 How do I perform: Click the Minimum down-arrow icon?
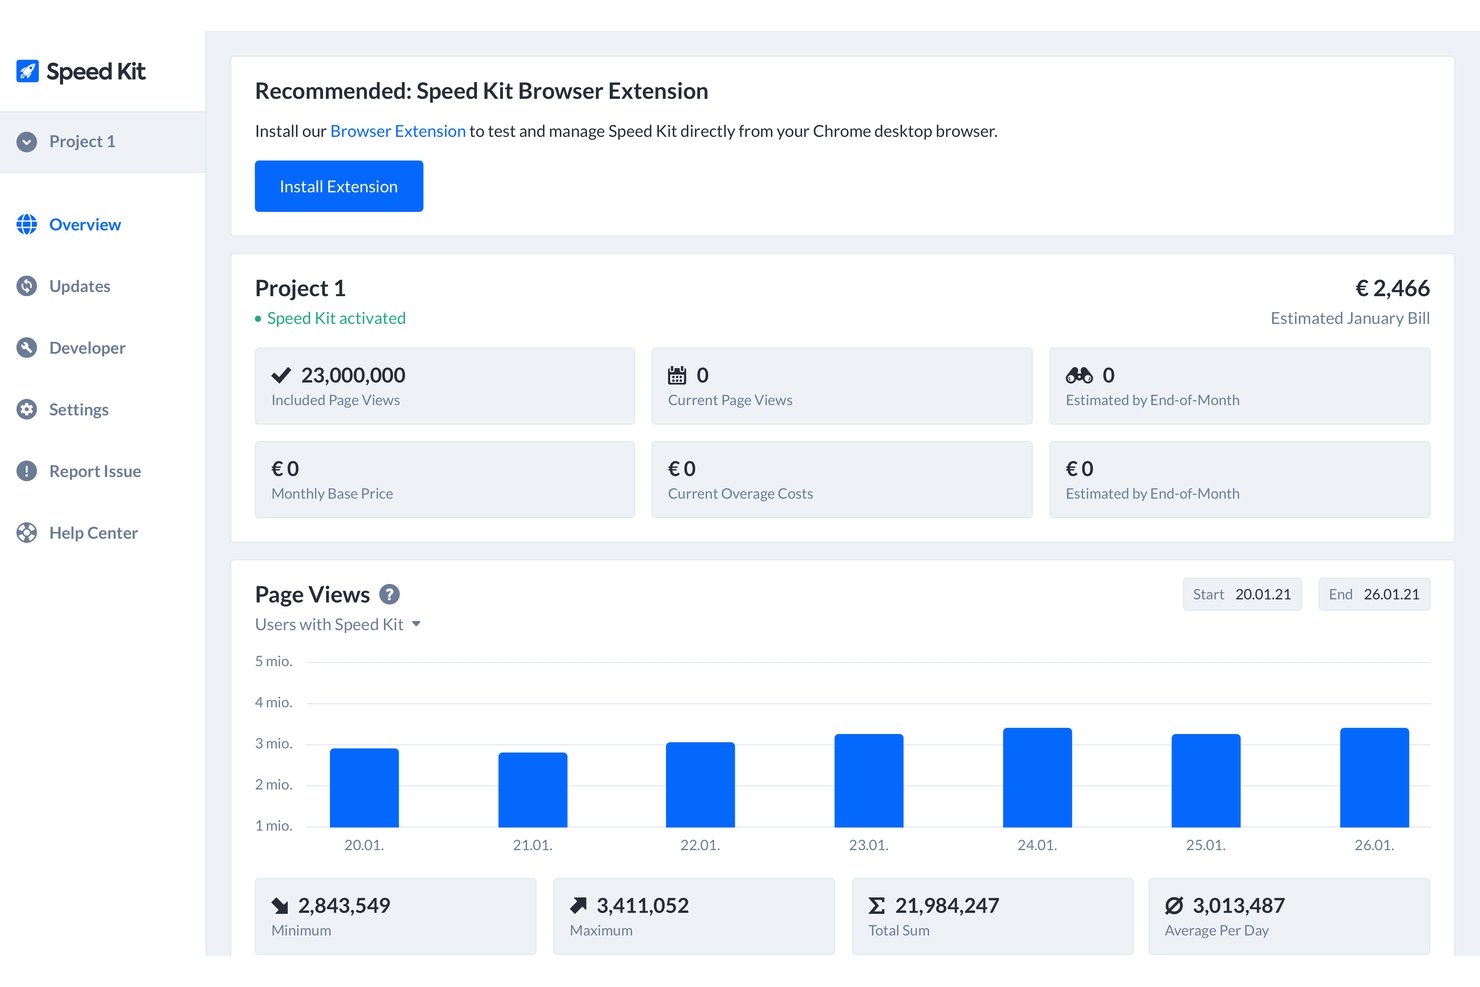[280, 906]
